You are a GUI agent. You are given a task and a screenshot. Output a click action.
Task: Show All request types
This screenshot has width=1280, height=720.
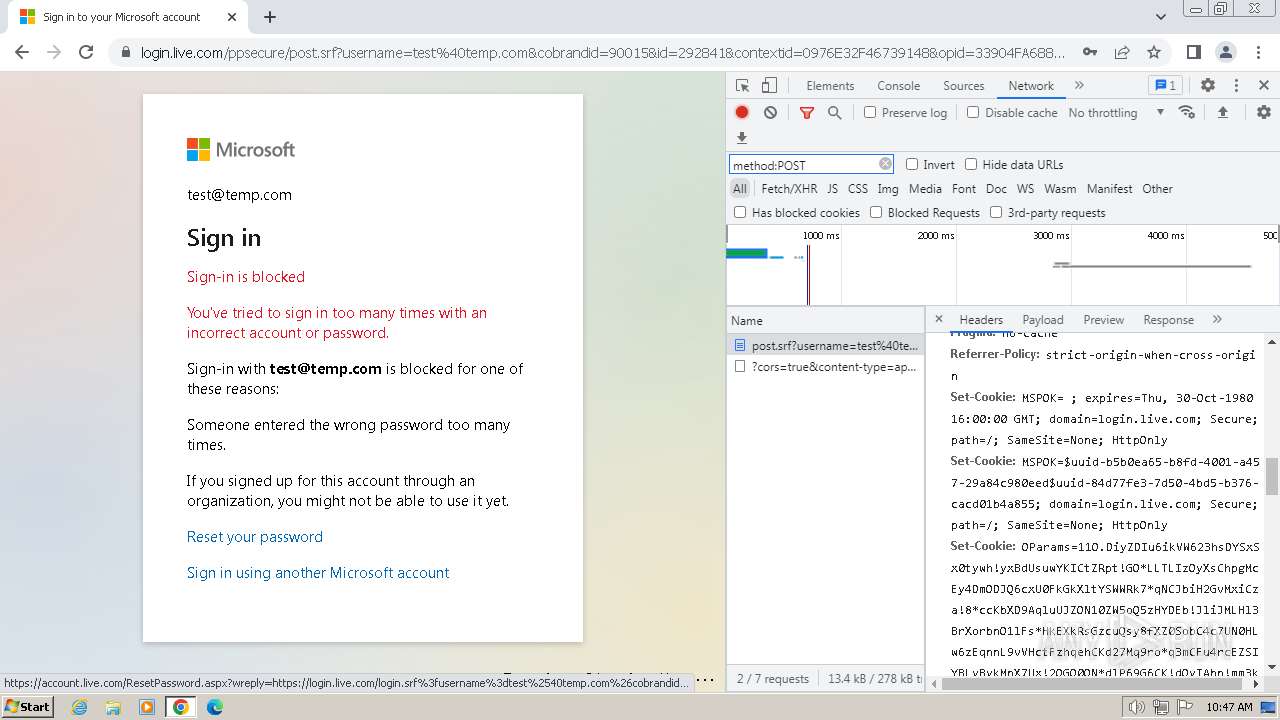point(739,188)
